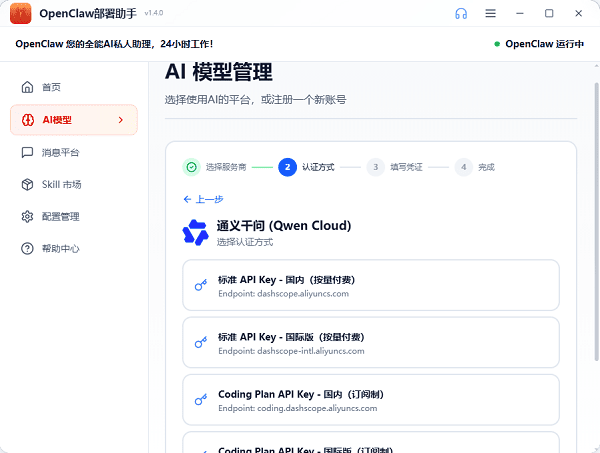This screenshot has height=453, width=600.
Task: Click step 4 完成 circle
Action: tap(463, 167)
